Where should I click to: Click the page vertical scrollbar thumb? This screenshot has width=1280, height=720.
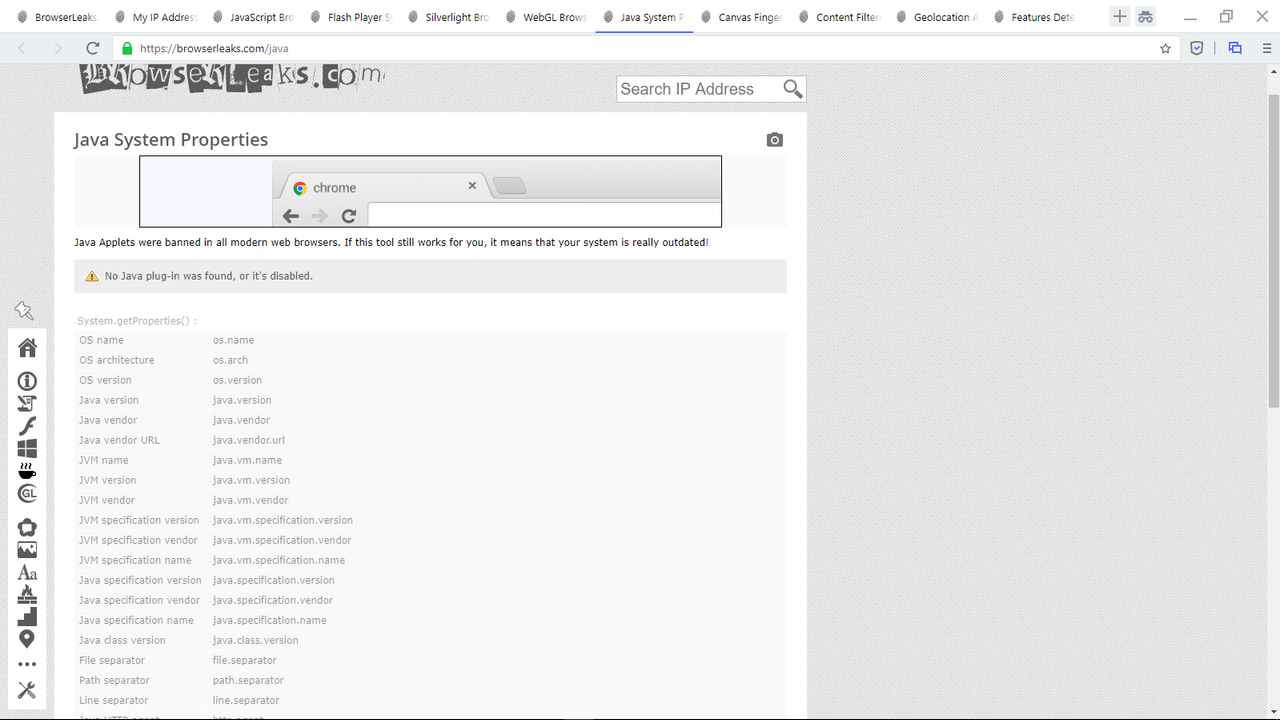tap(1273, 250)
